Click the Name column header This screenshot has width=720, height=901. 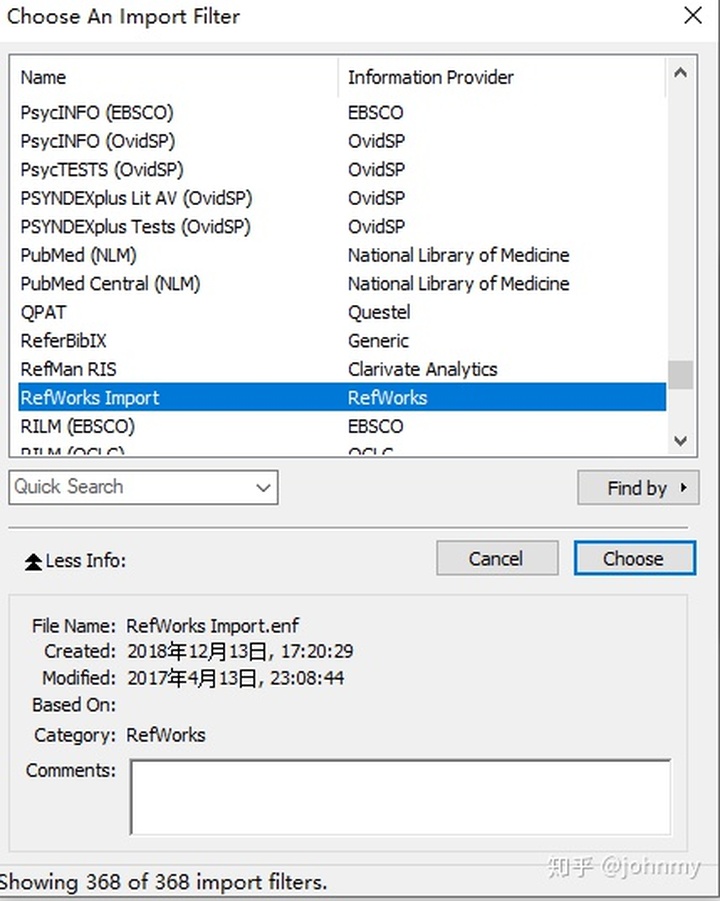click(x=174, y=77)
